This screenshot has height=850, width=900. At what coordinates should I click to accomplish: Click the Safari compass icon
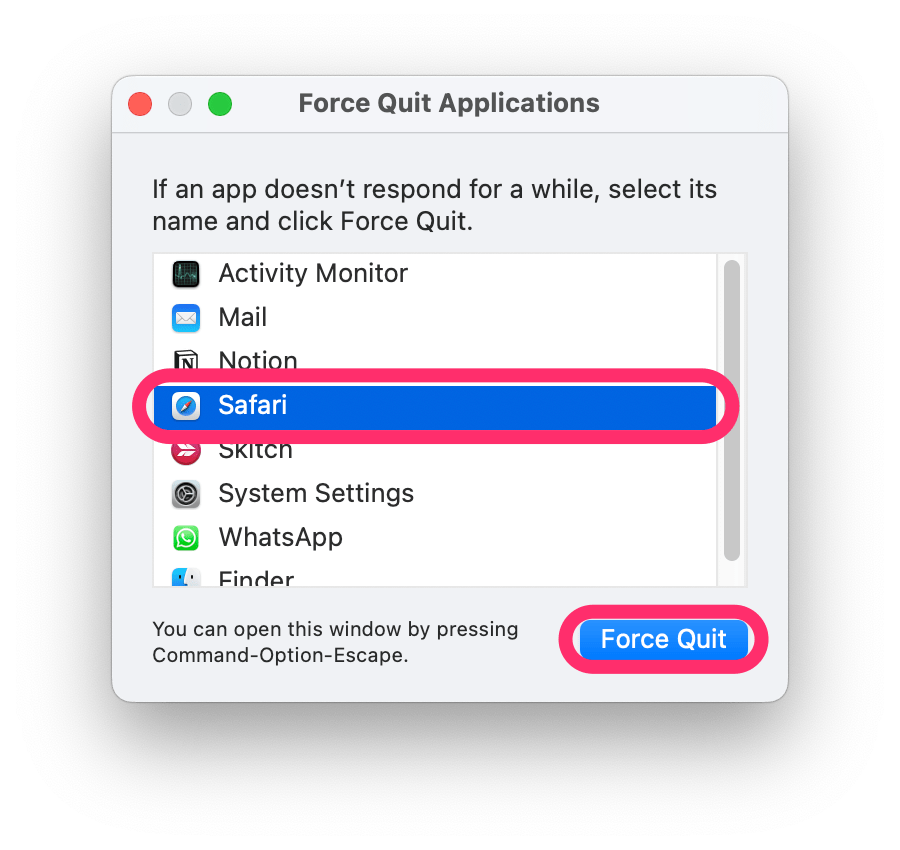[x=186, y=406]
